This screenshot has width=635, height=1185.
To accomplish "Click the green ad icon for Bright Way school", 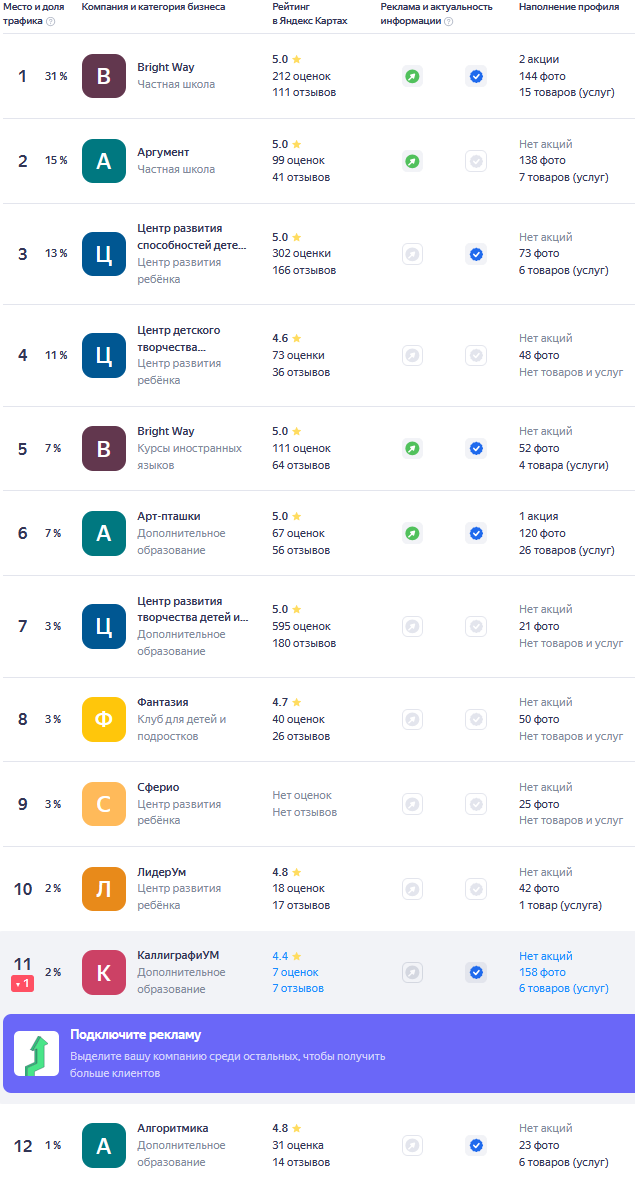I will [x=412, y=76].
